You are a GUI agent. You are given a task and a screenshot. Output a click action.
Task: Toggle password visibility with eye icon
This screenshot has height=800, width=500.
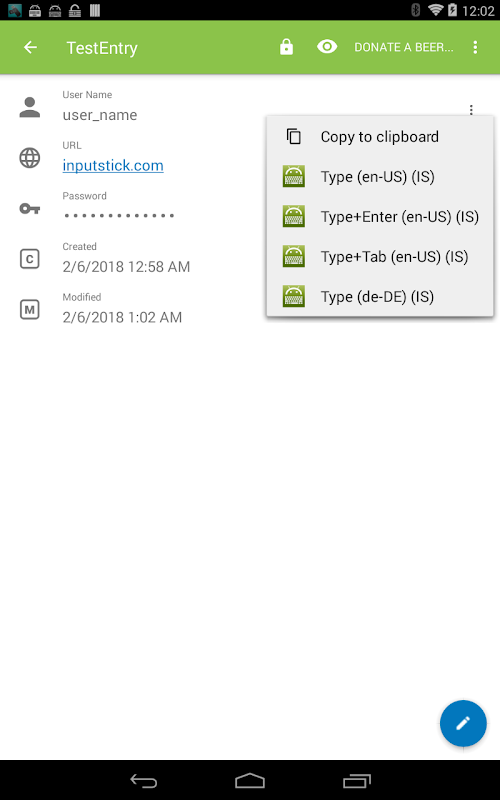click(327, 47)
